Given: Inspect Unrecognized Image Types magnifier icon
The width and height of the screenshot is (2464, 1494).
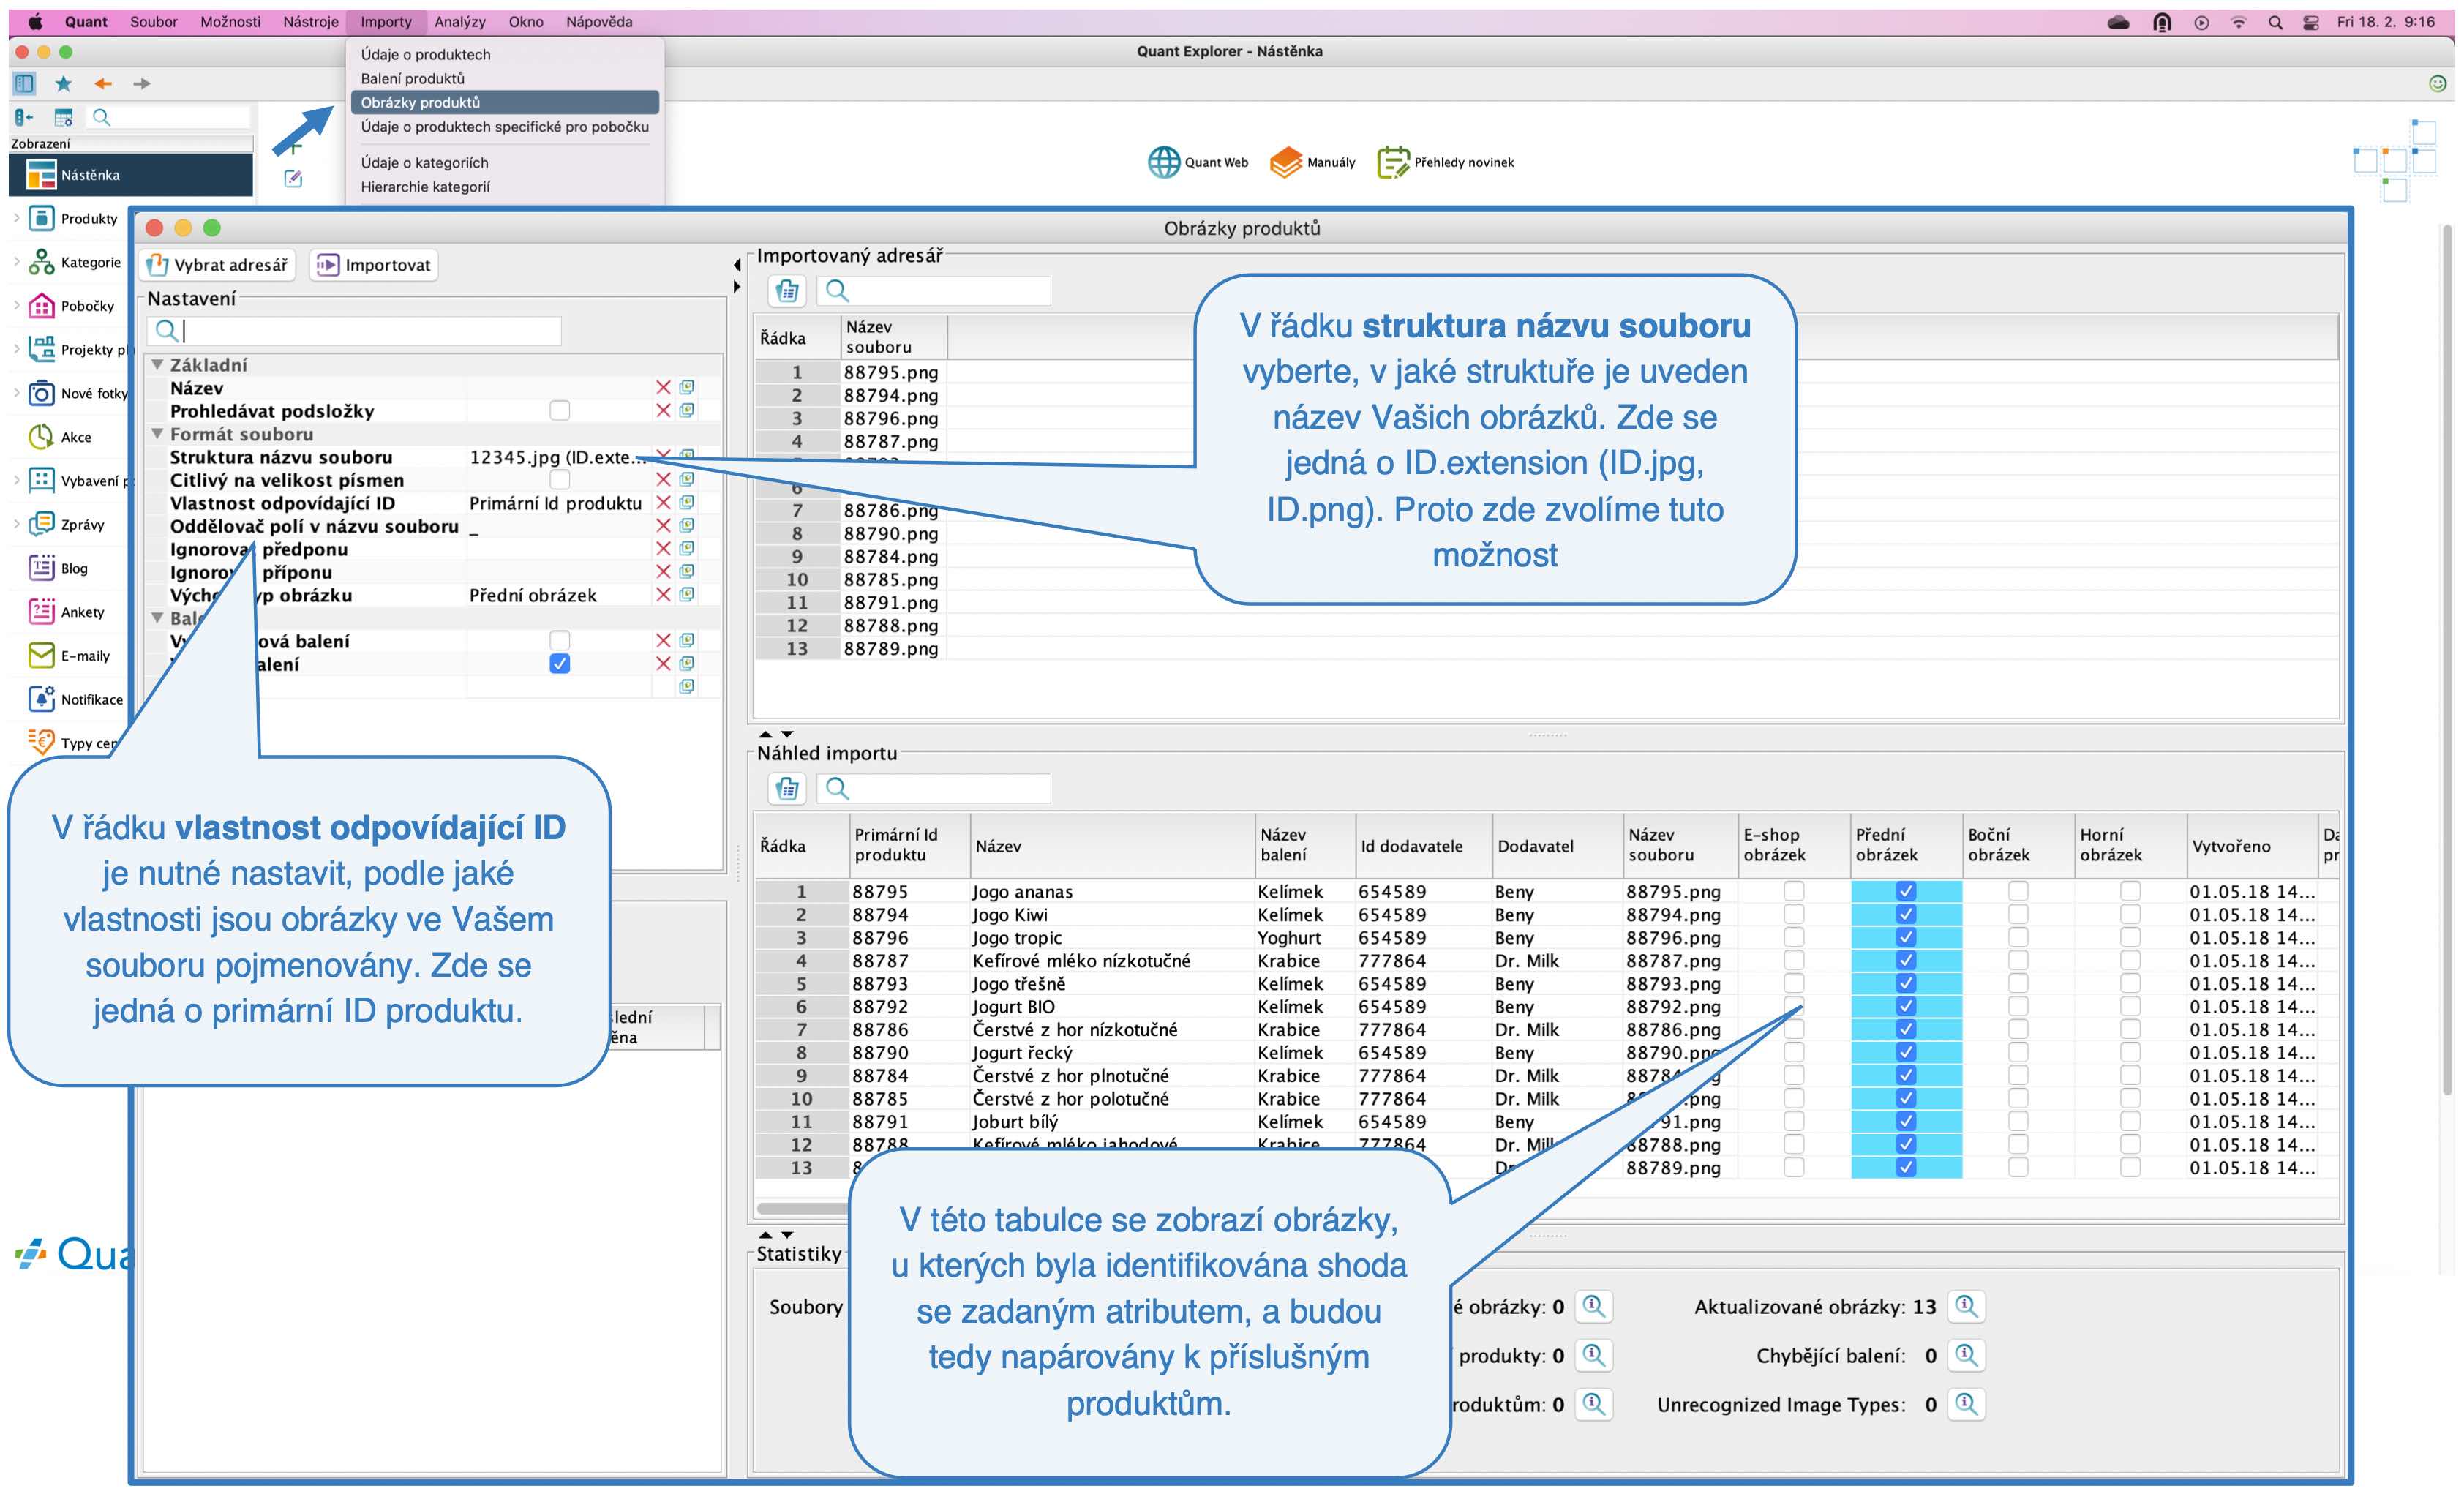Looking at the screenshot, I should click(1966, 1404).
